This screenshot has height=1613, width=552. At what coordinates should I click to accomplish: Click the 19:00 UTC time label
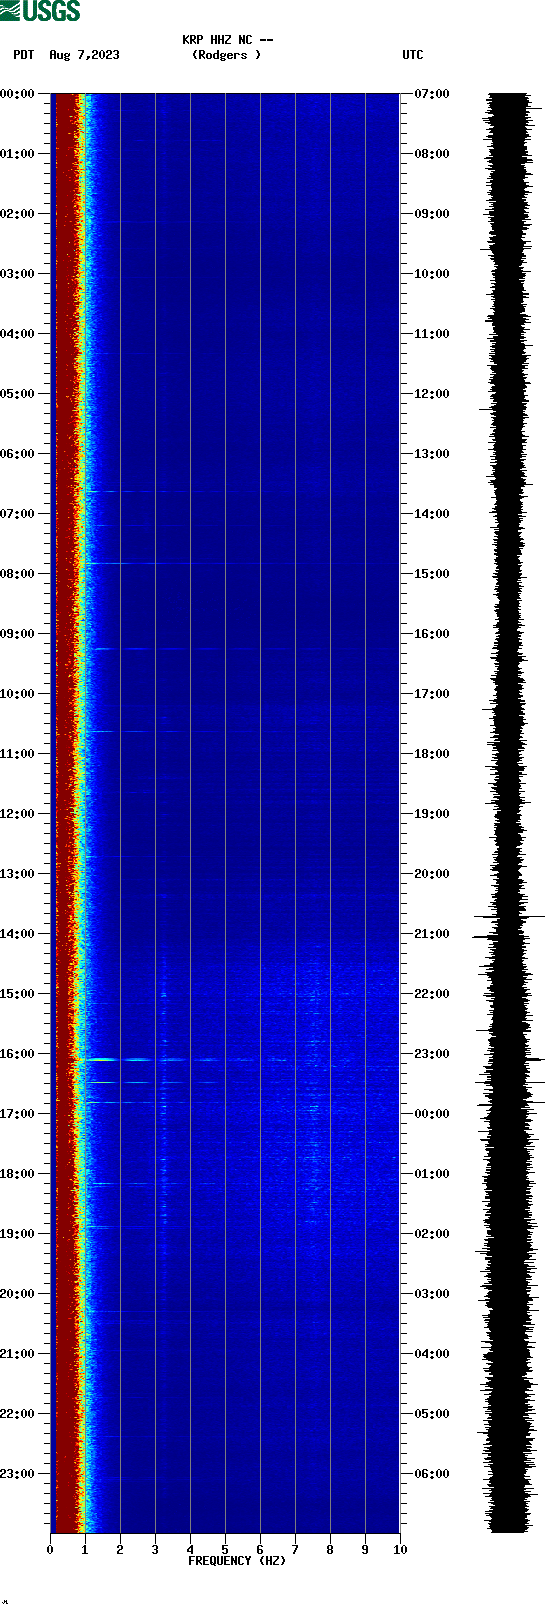(431, 814)
